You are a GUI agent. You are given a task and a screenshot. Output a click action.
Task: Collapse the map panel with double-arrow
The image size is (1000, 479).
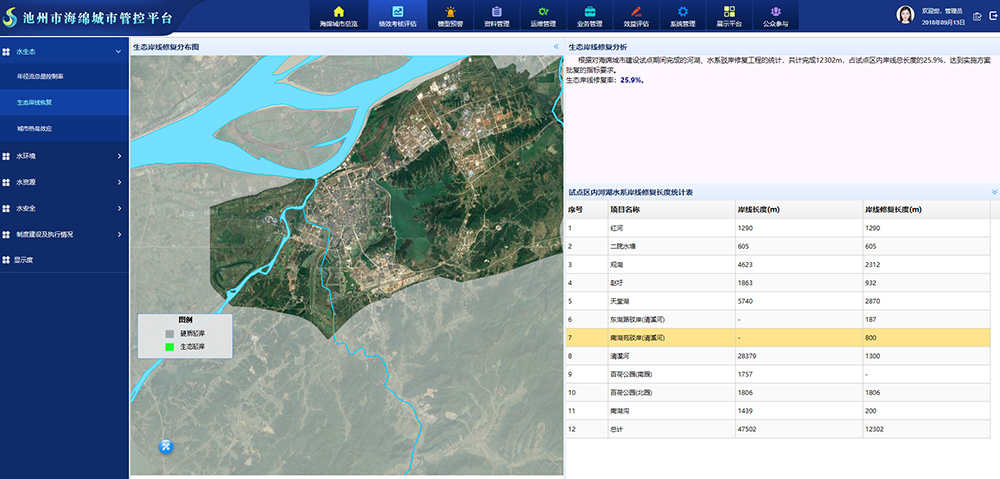coord(556,47)
